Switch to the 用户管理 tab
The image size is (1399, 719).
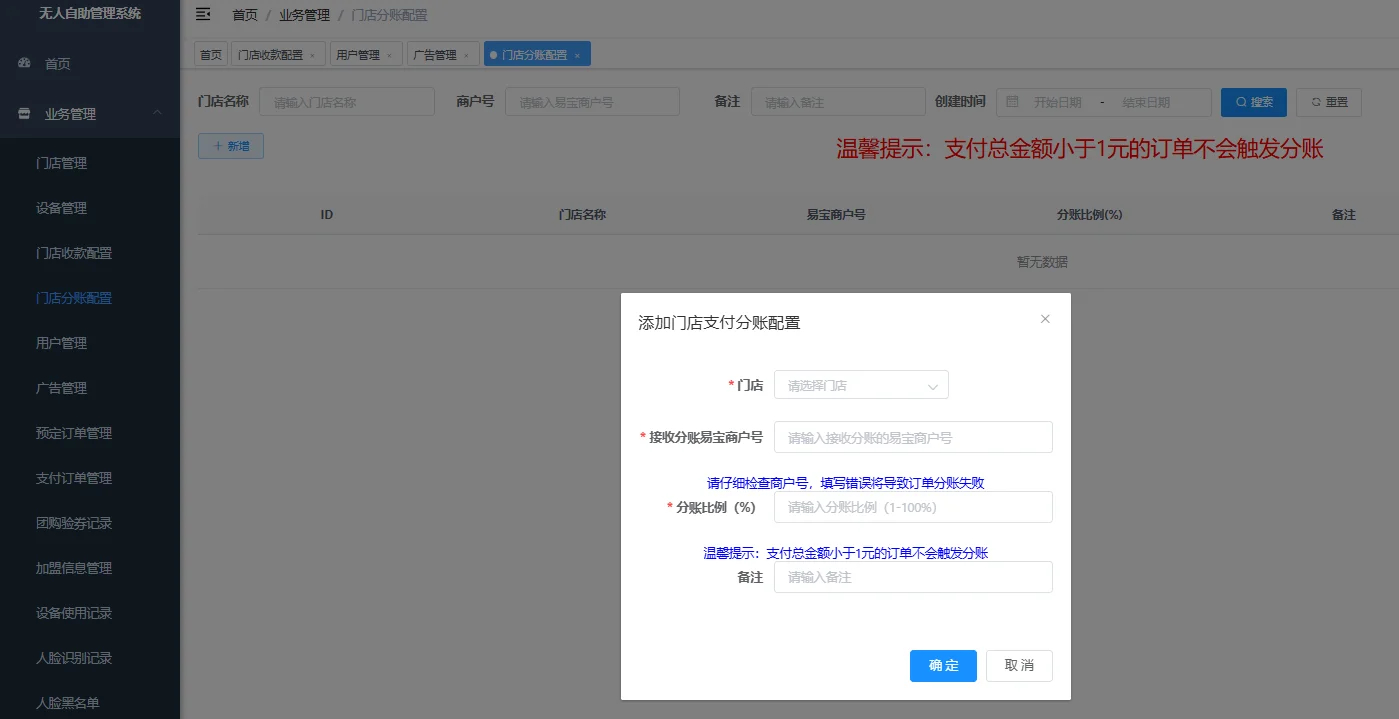pyautogui.click(x=359, y=54)
